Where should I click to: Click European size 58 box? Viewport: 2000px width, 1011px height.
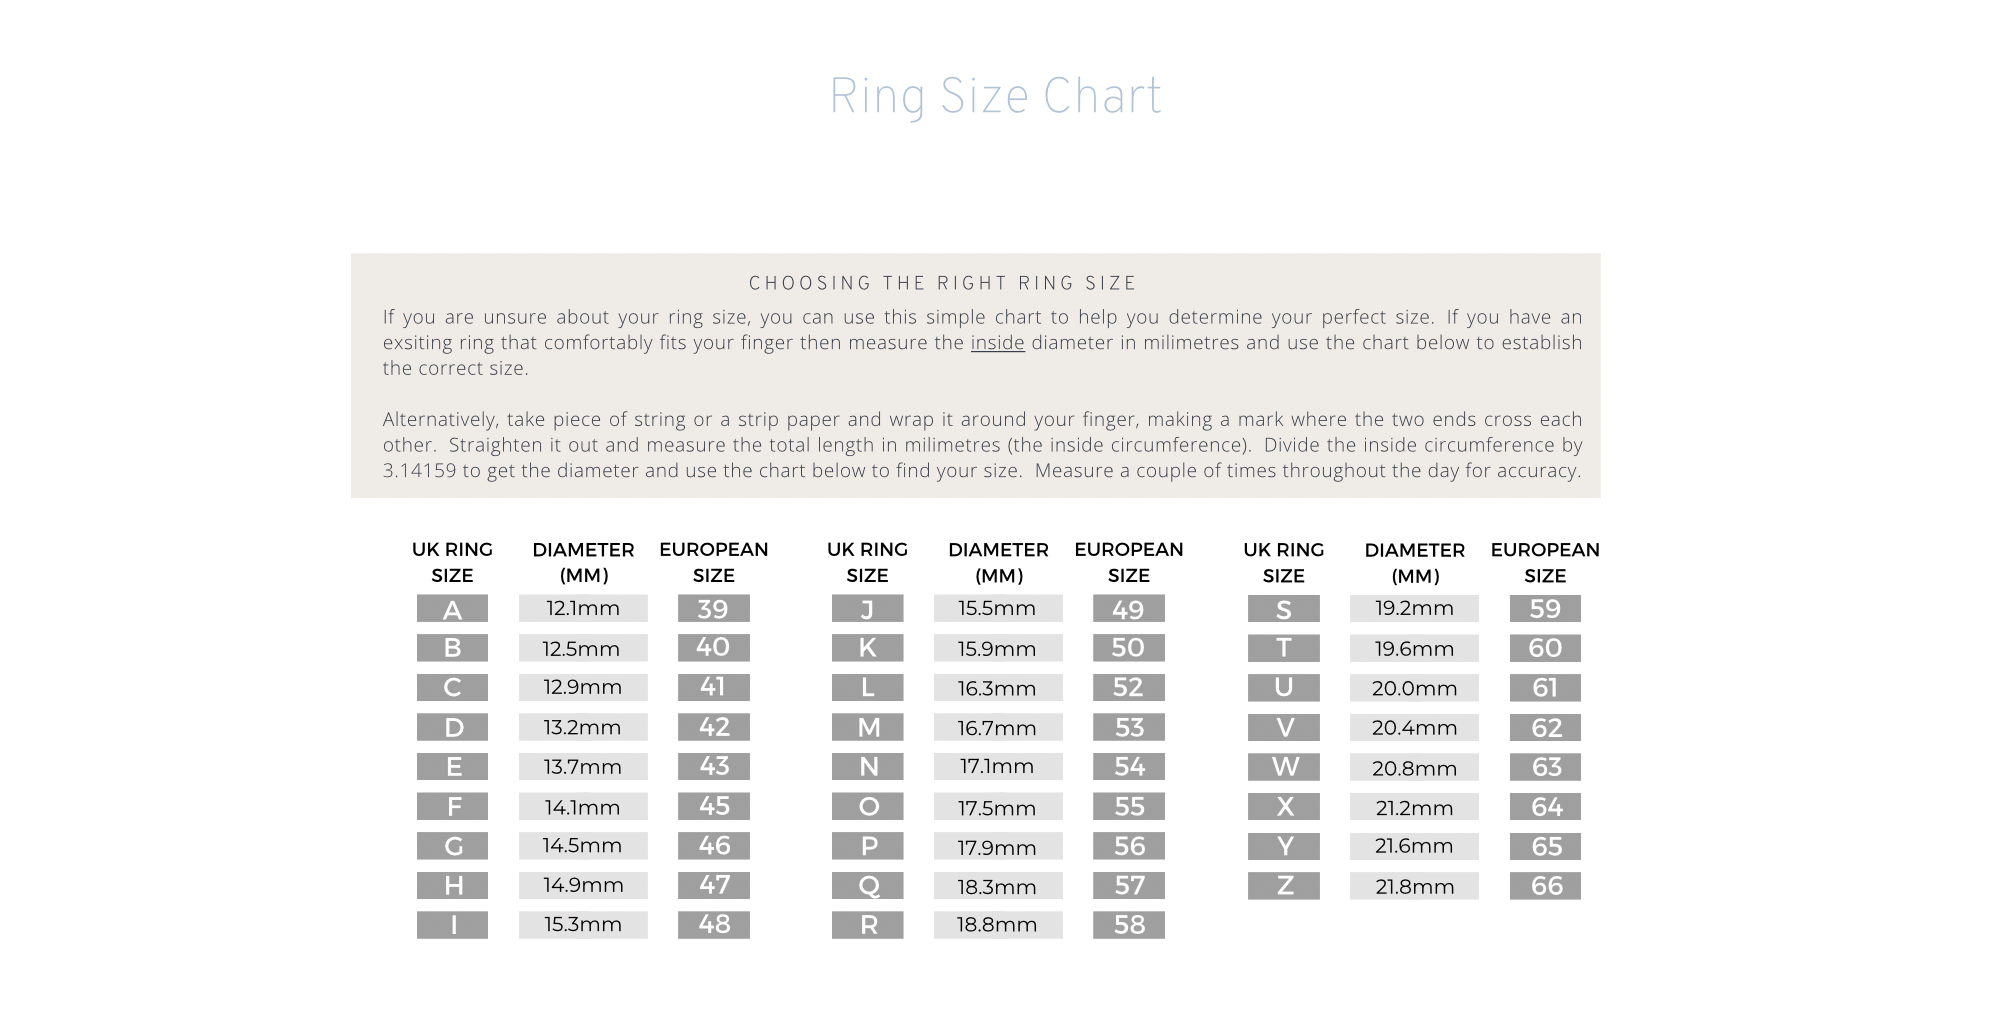pos(1128,925)
